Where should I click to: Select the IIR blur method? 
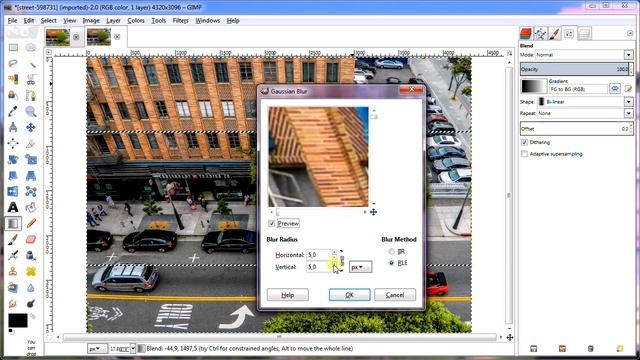[x=391, y=251]
